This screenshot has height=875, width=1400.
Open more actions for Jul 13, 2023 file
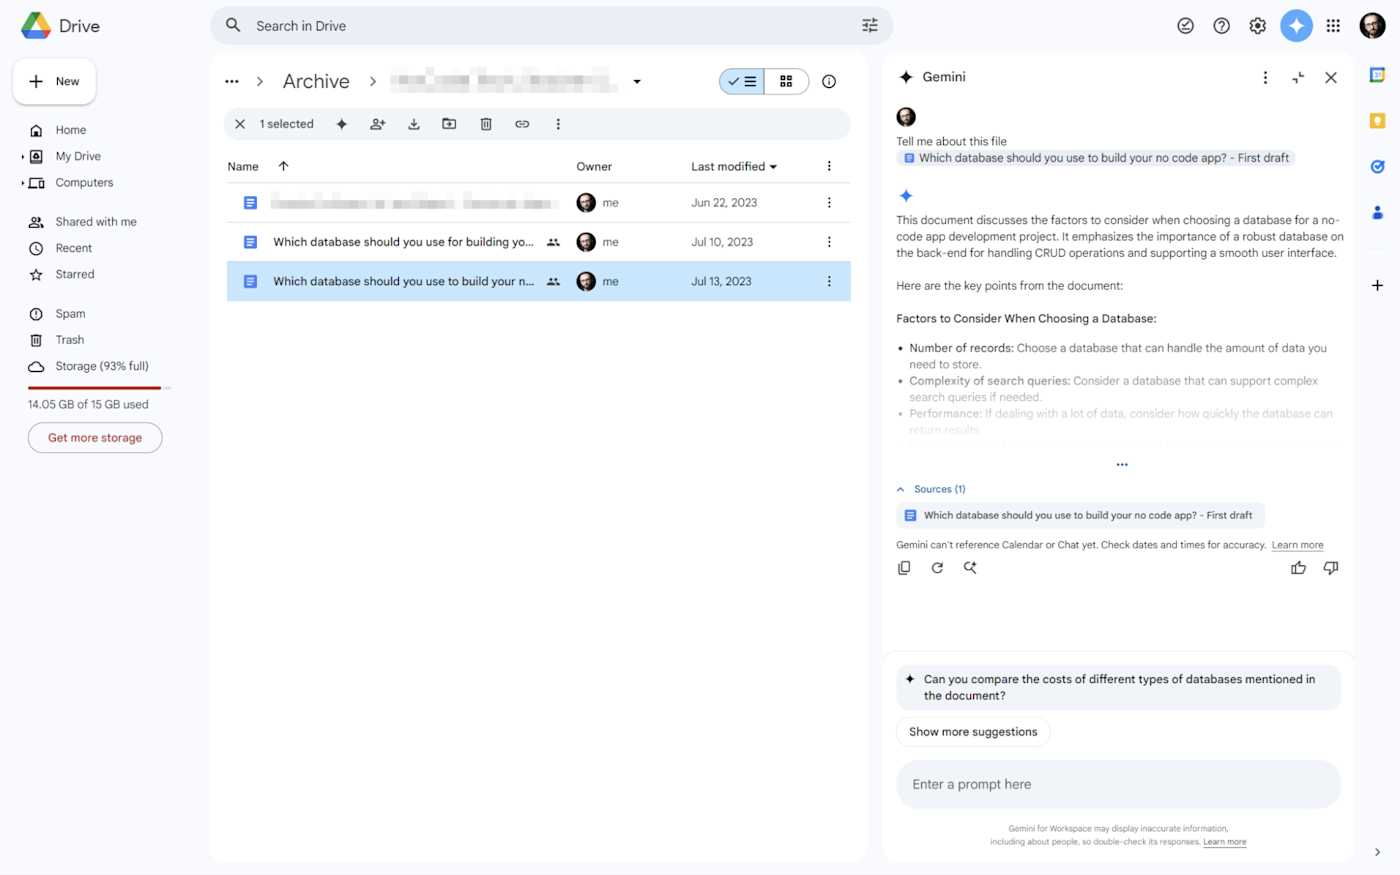pyautogui.click(x=829, y=282)
